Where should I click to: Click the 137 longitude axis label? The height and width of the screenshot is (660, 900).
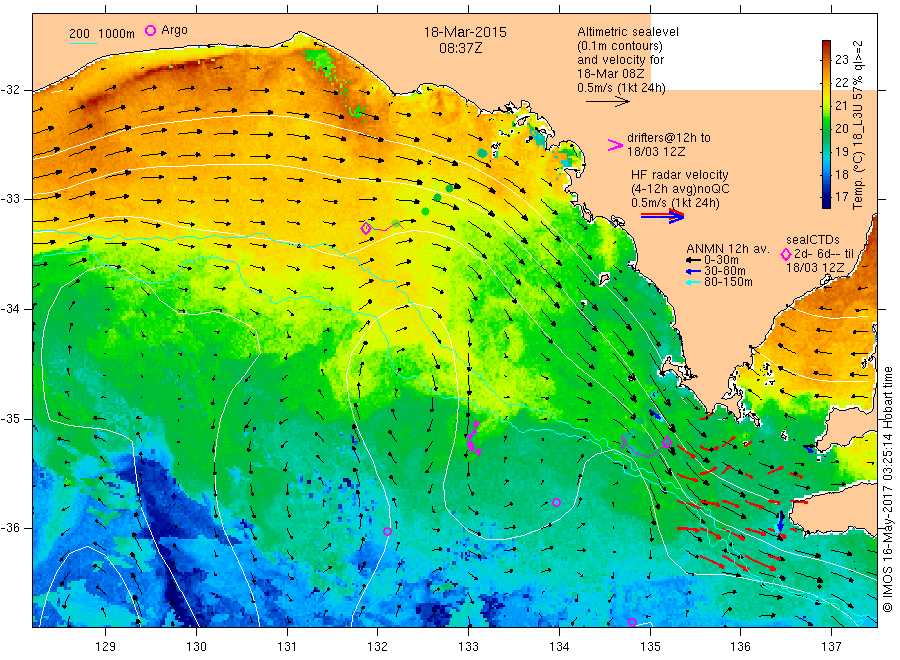tap(831, 647)
